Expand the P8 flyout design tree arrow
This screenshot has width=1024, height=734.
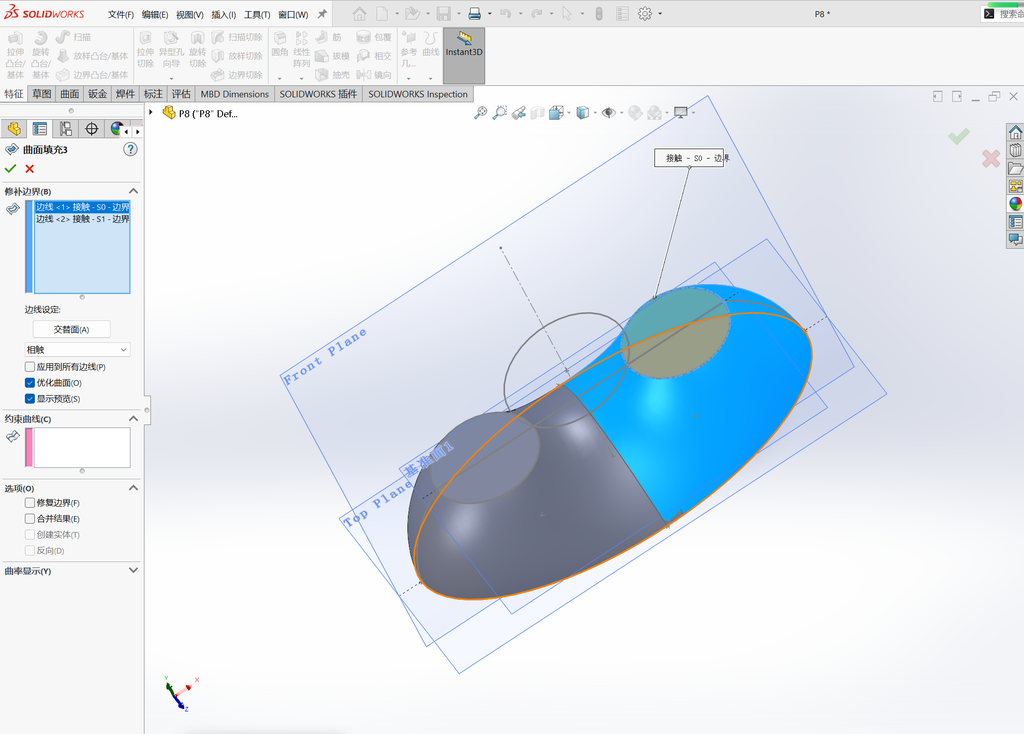point(151,112)
